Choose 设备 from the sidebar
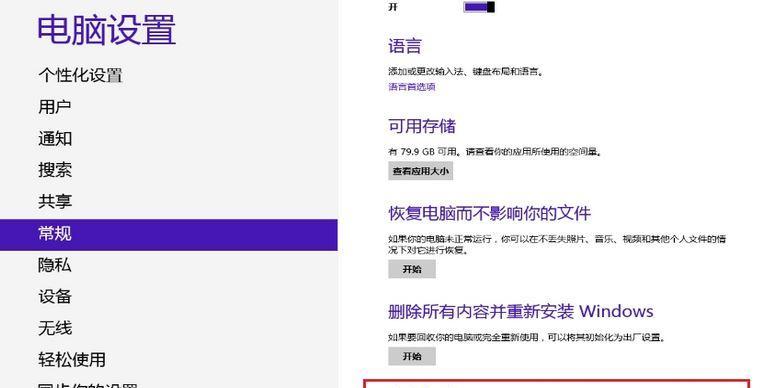The width and height of the screenshot is (773, 388). click(x=55, y=296)
